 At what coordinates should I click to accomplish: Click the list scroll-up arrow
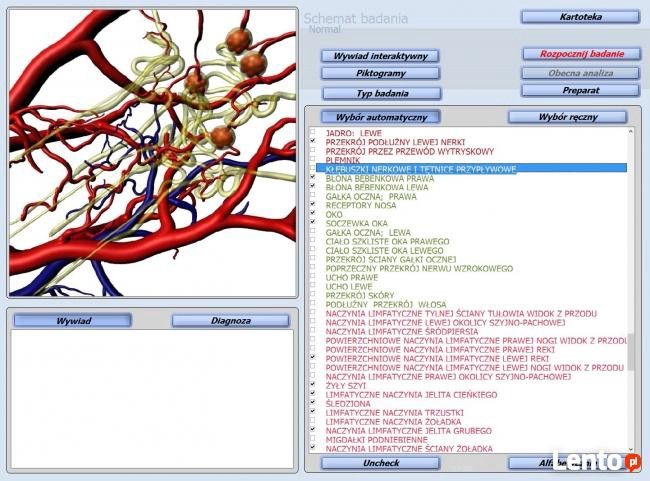tap(631, 131)
